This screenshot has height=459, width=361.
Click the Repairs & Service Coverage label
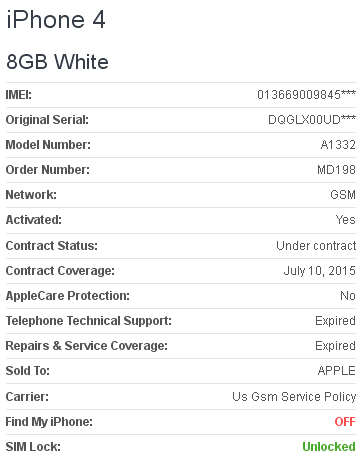pos(87,346)
